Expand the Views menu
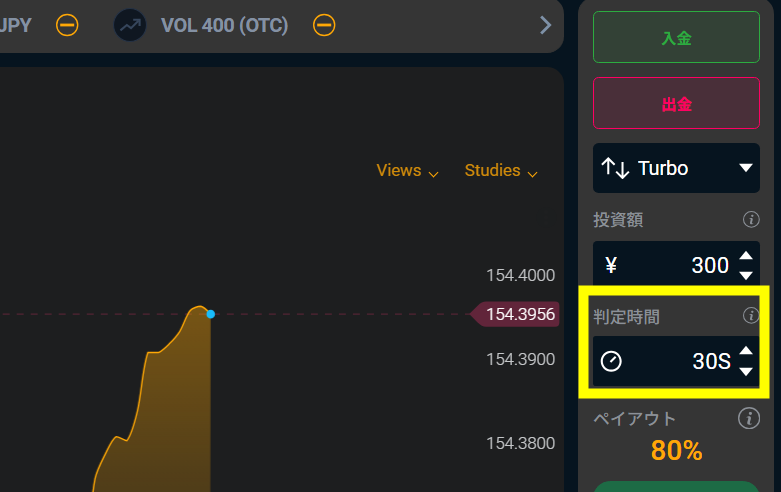 coord(407,171)
